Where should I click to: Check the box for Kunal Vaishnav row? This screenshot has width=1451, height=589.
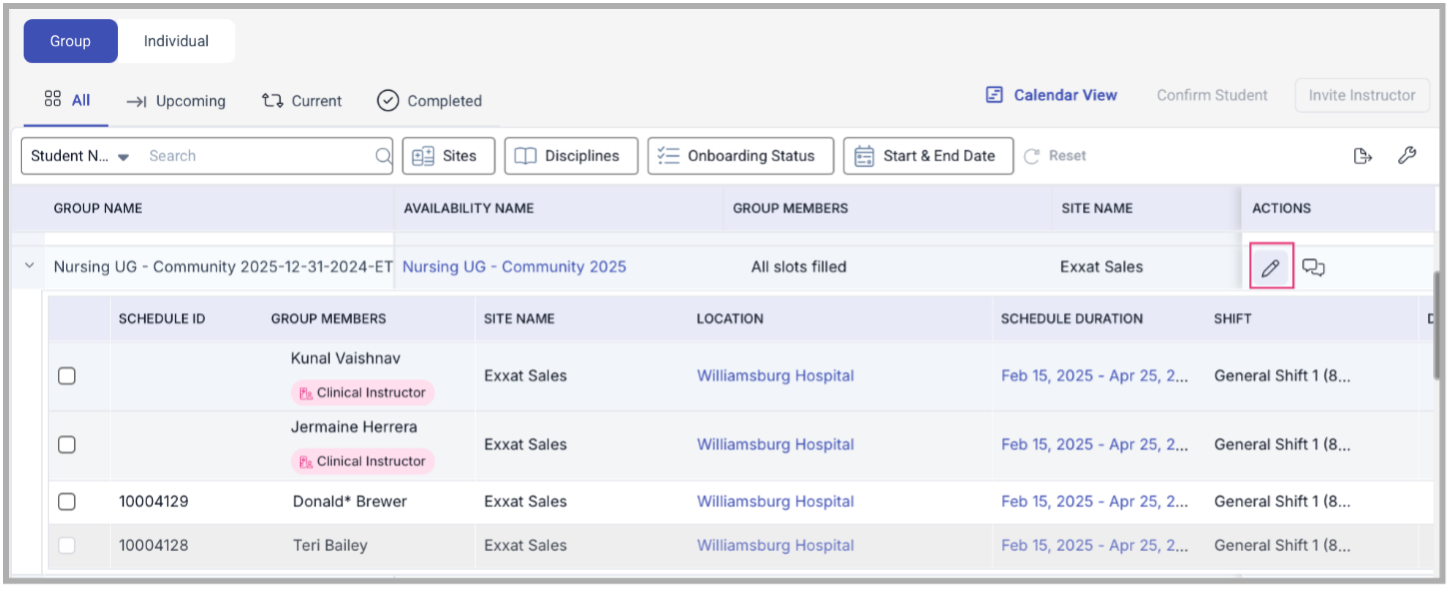pyautogui.click(x=67, y=376)
